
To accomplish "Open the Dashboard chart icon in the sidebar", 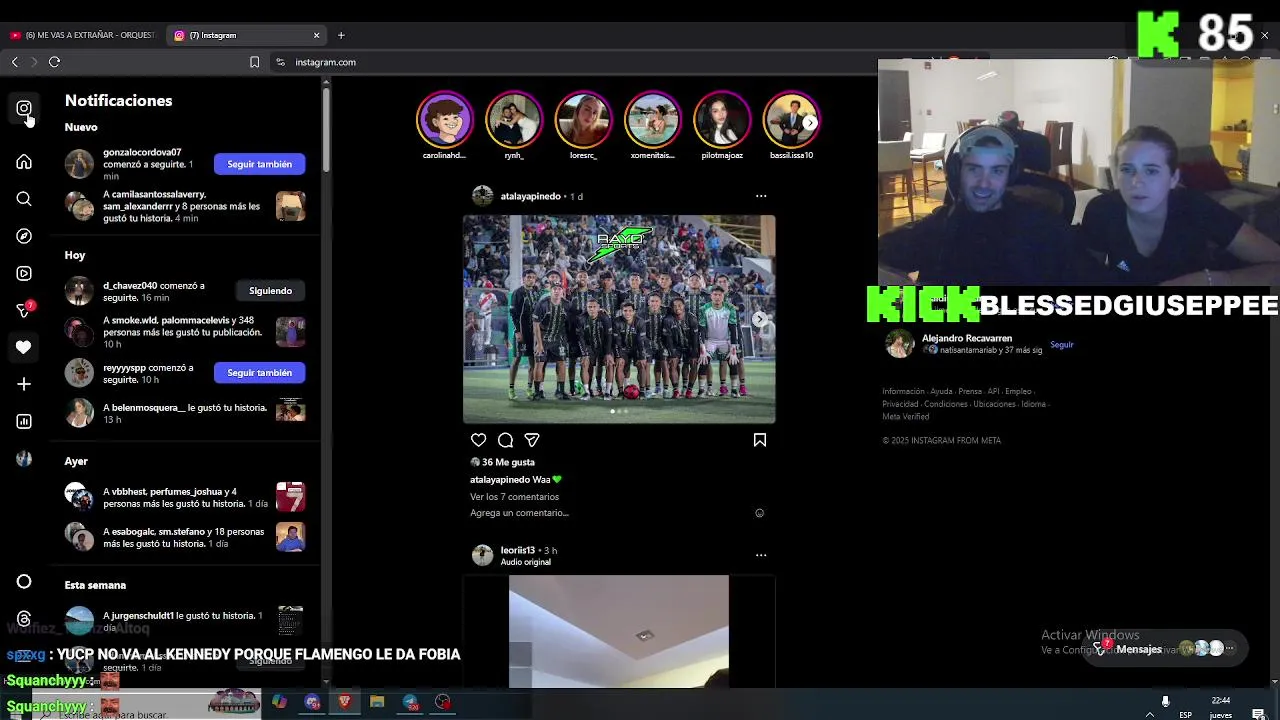I will [24, 421].
